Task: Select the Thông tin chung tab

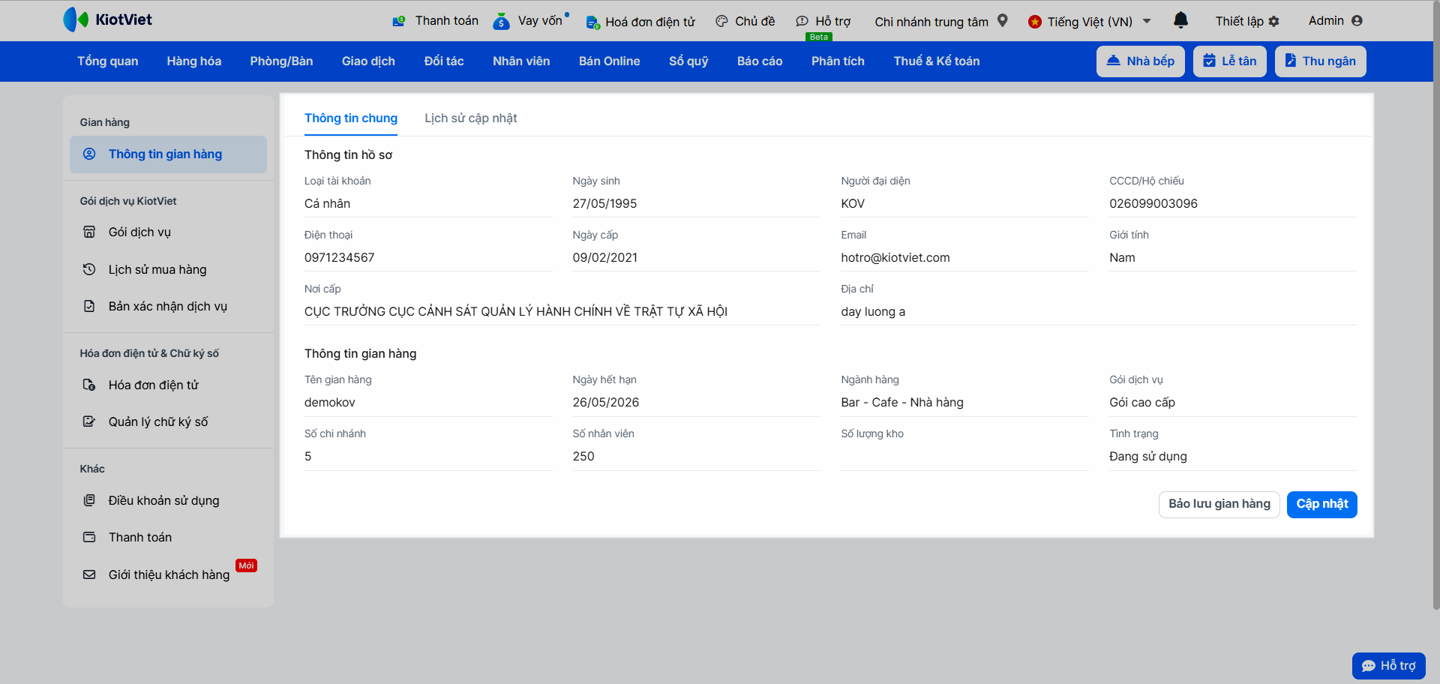Action: [351, 118]
